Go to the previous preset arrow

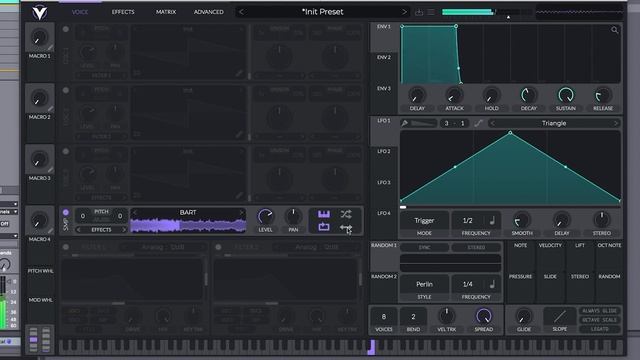coord(241,12)
